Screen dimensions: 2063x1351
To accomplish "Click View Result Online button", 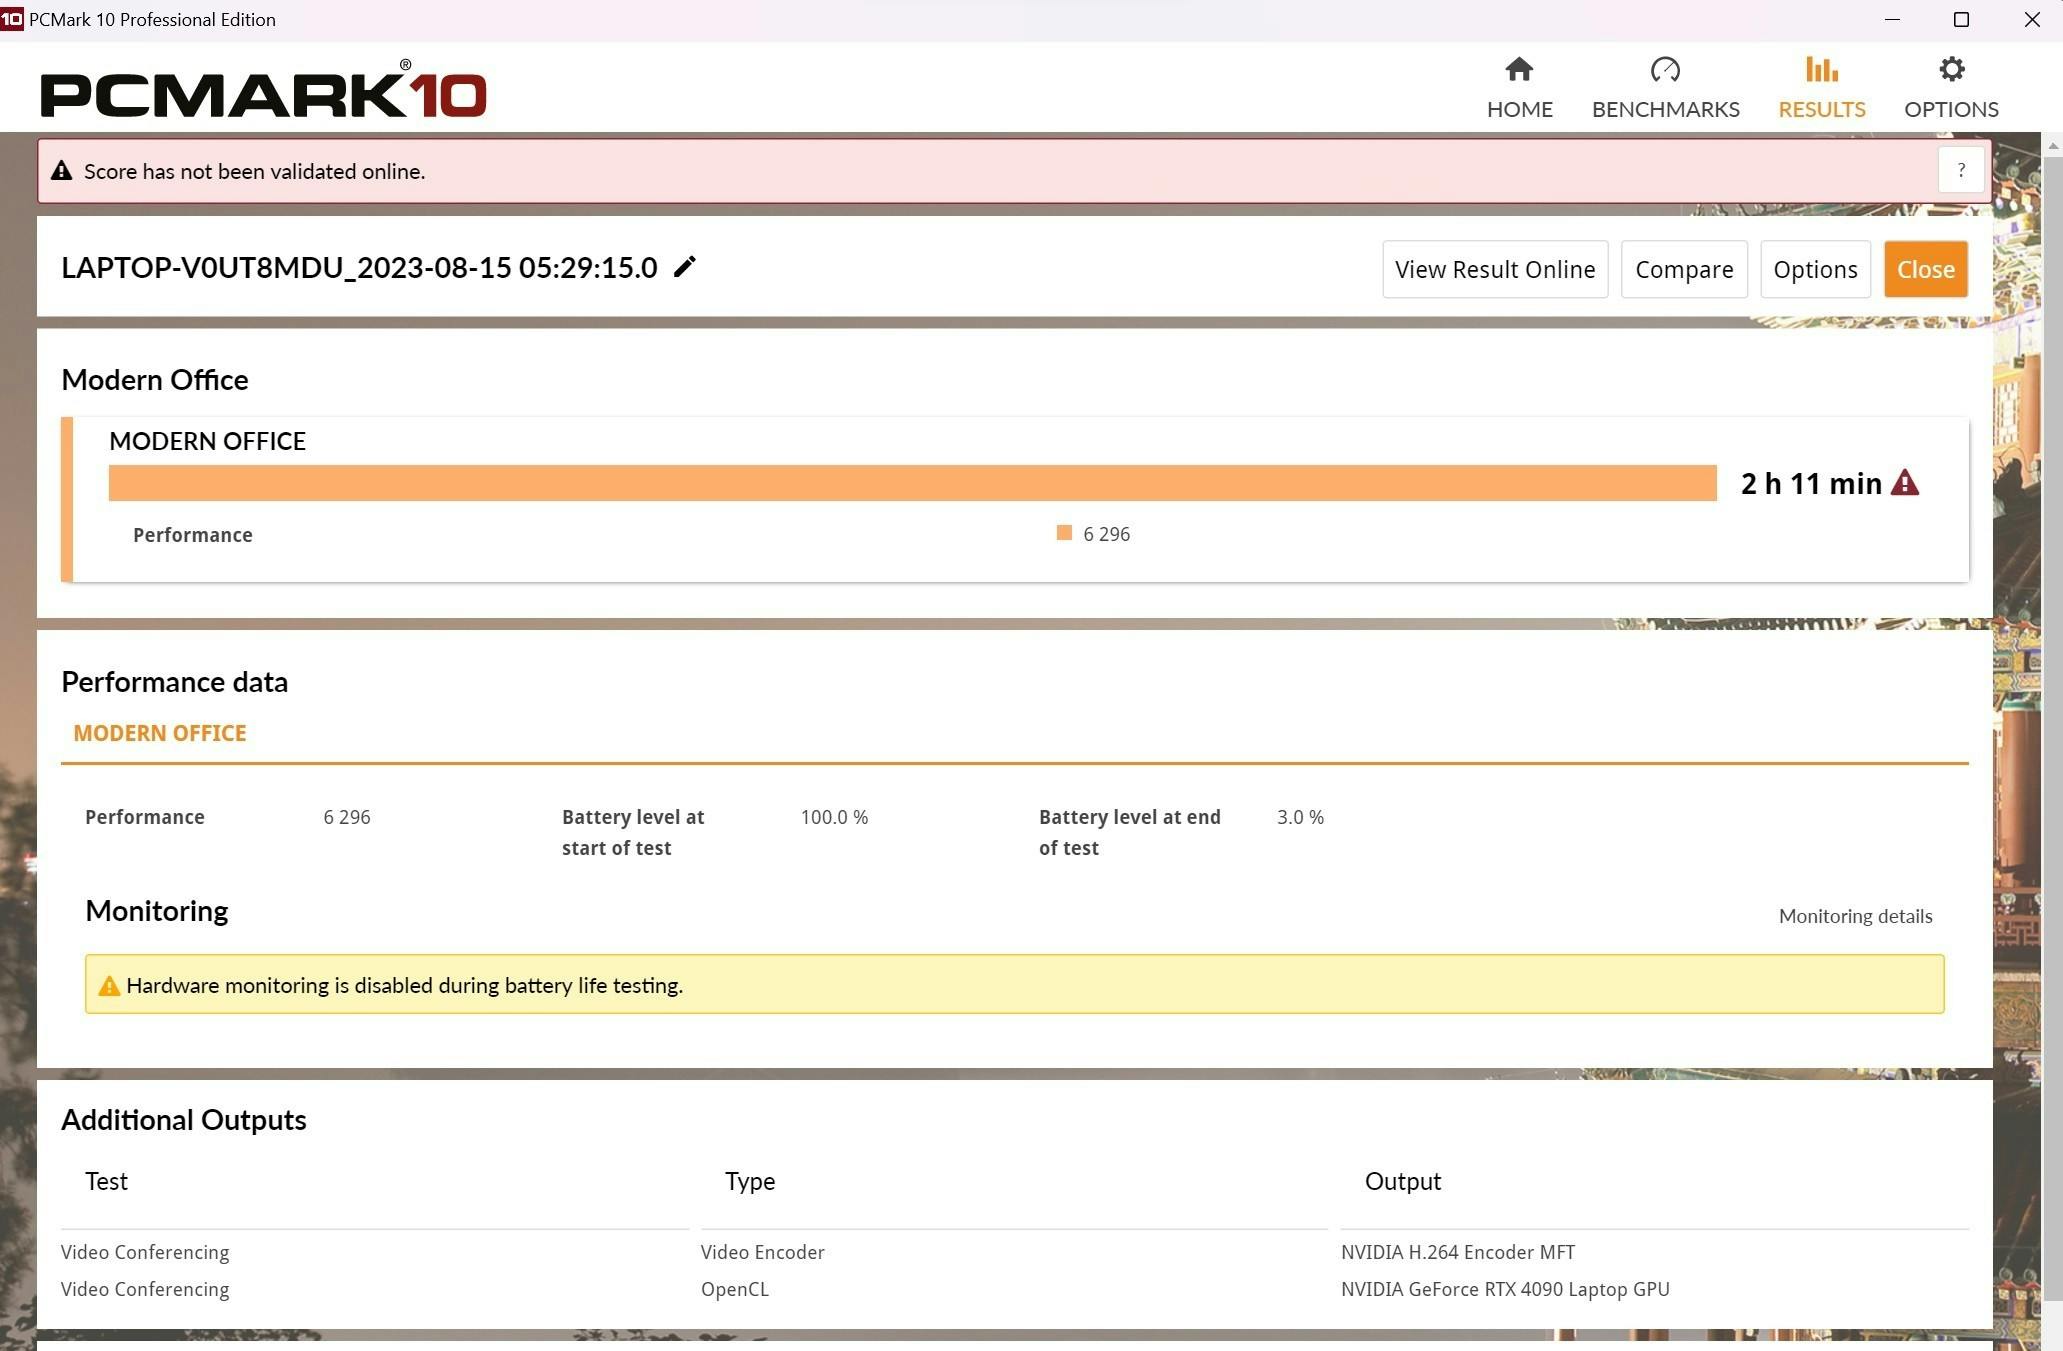I will pos(1495,269).
